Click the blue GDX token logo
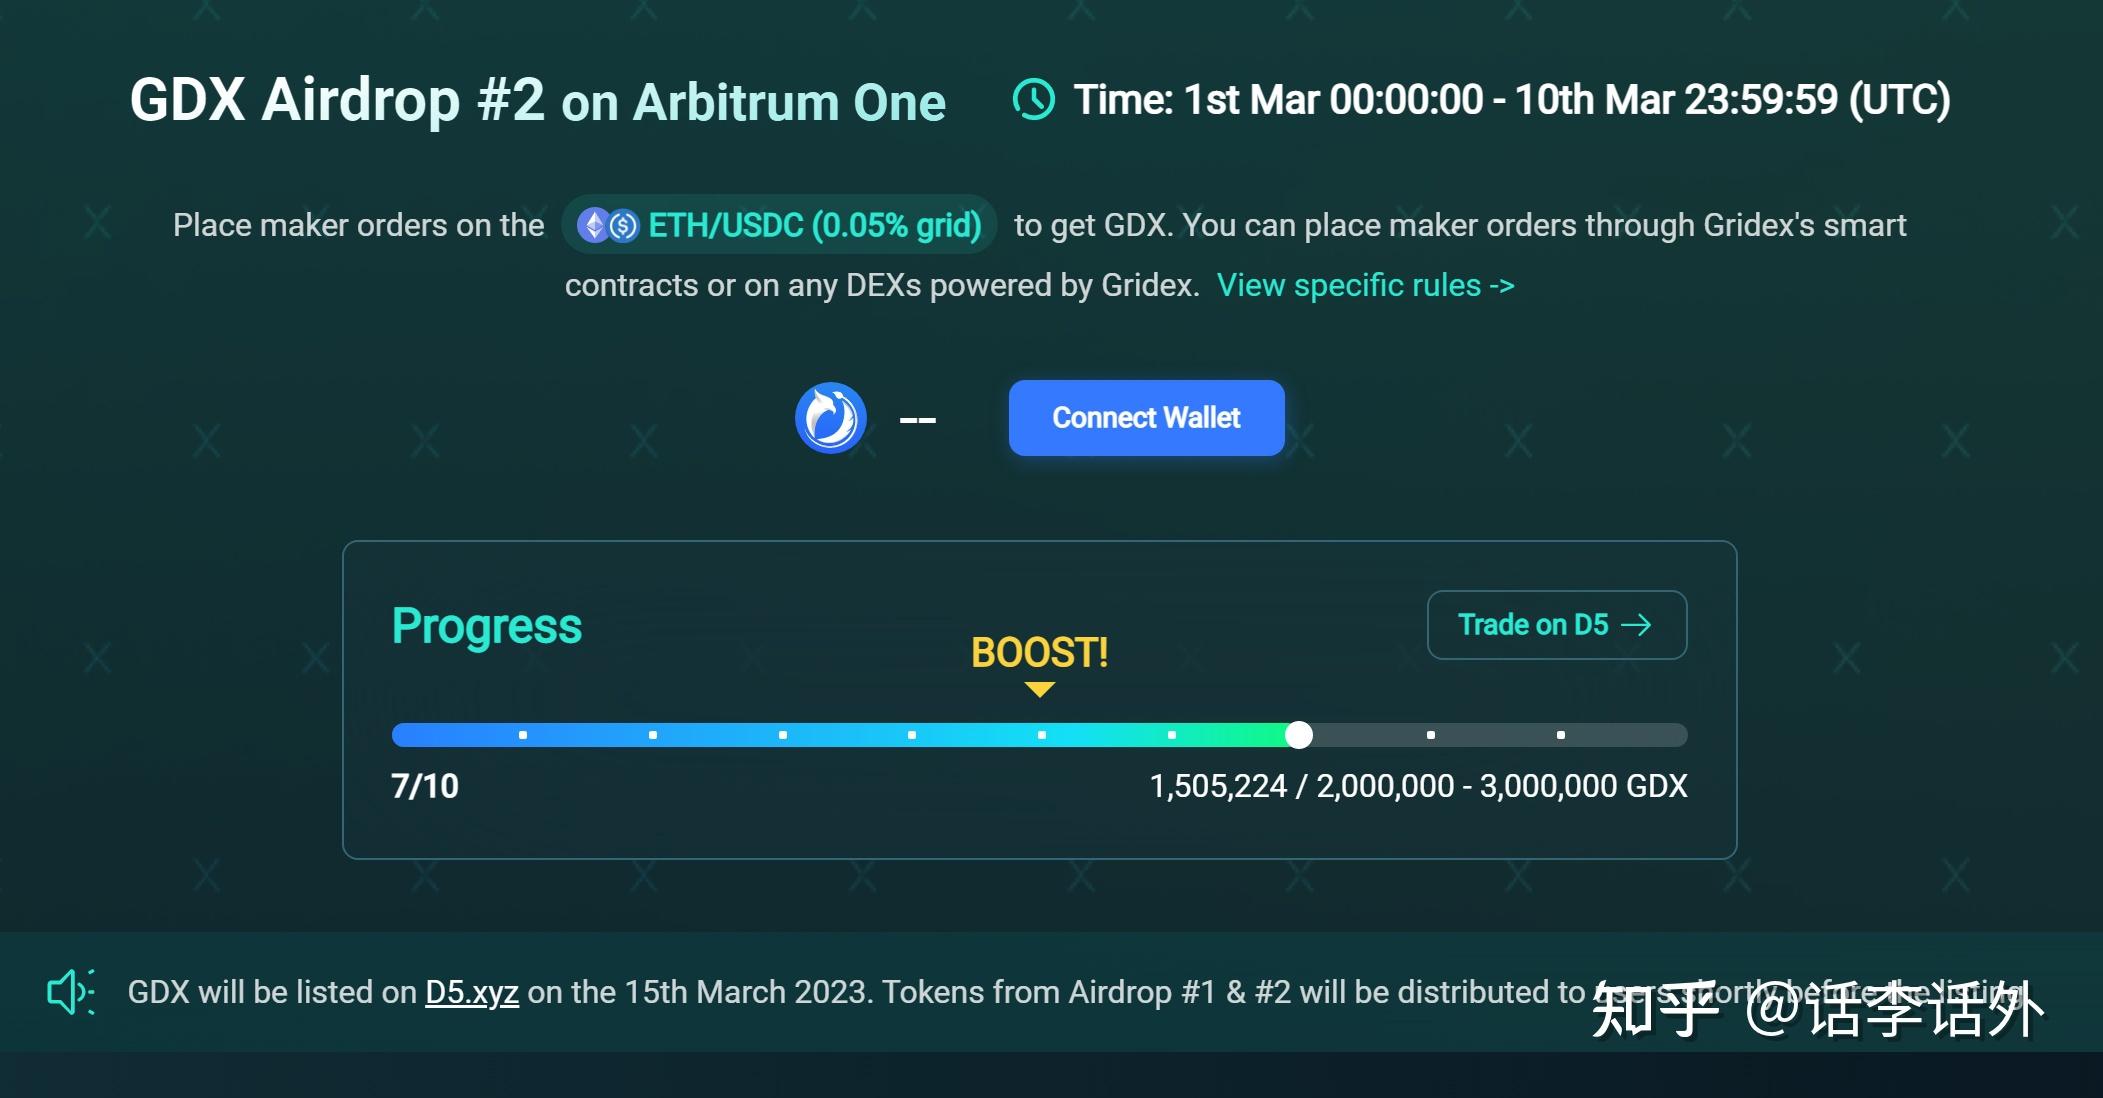 click(830, 418)
